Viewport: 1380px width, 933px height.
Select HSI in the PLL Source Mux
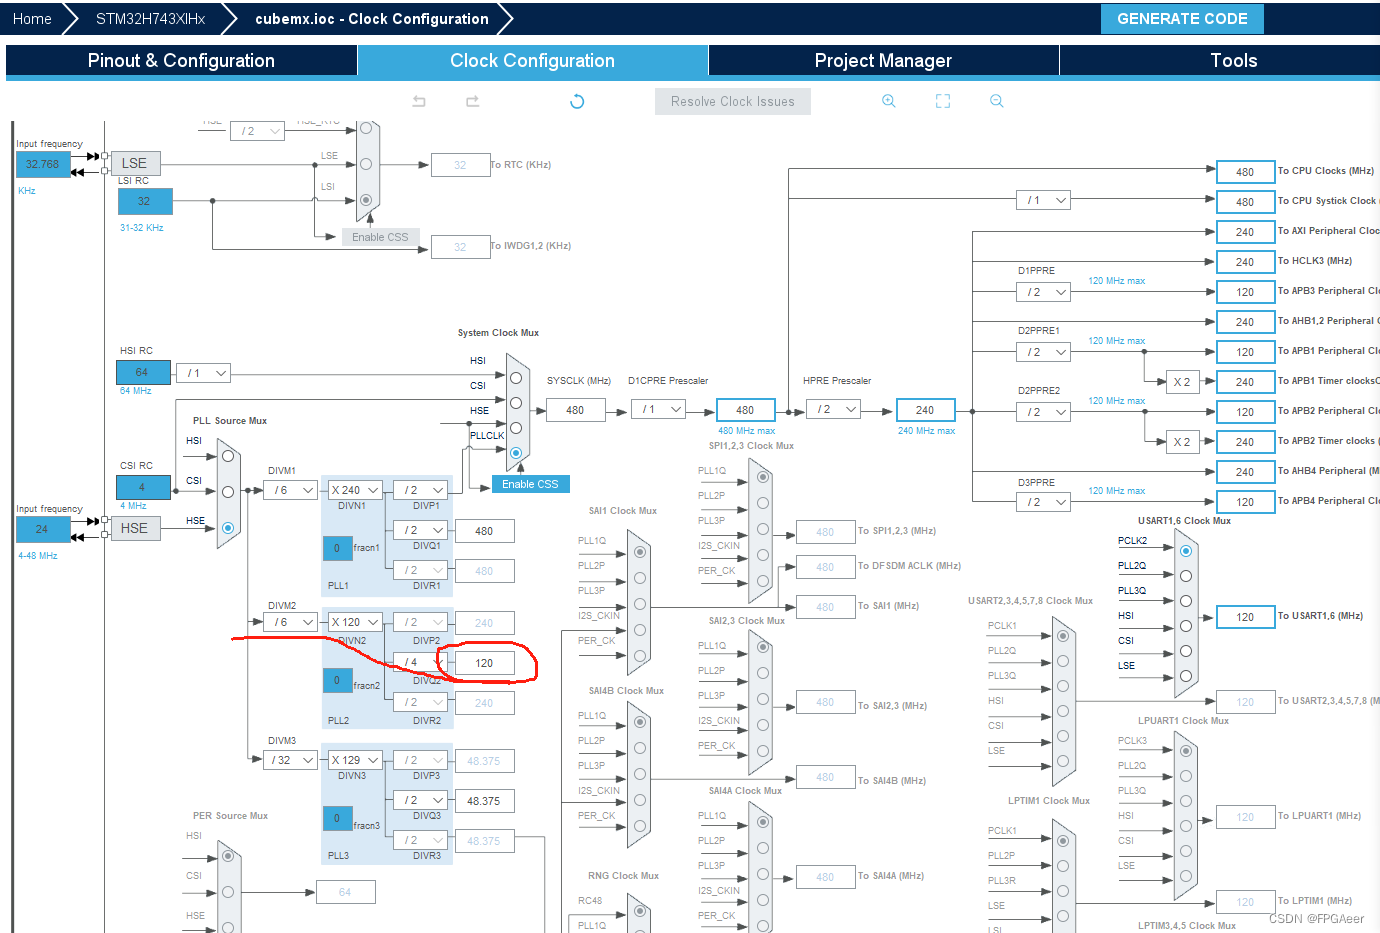tap(228, 456)
